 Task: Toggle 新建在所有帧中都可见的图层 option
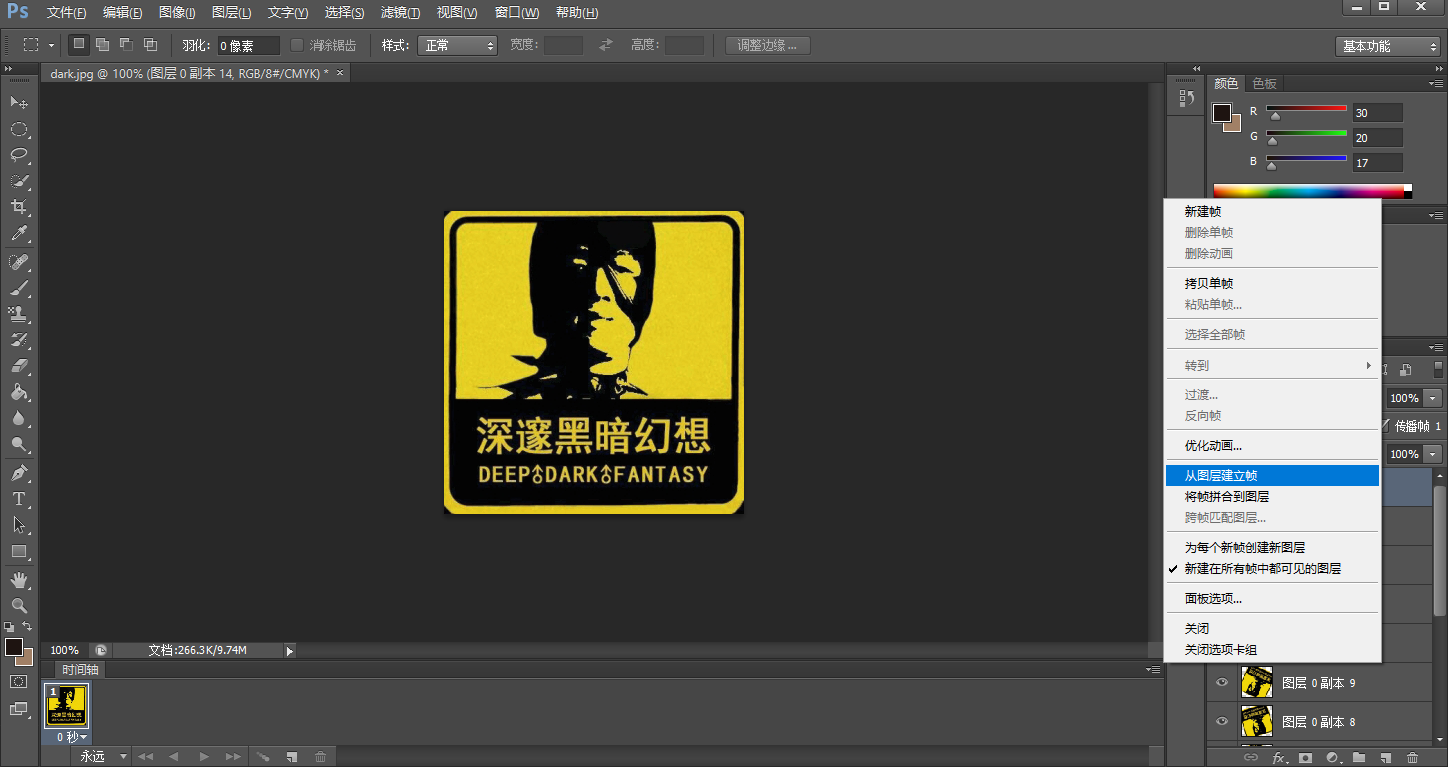pos(1262,569)
